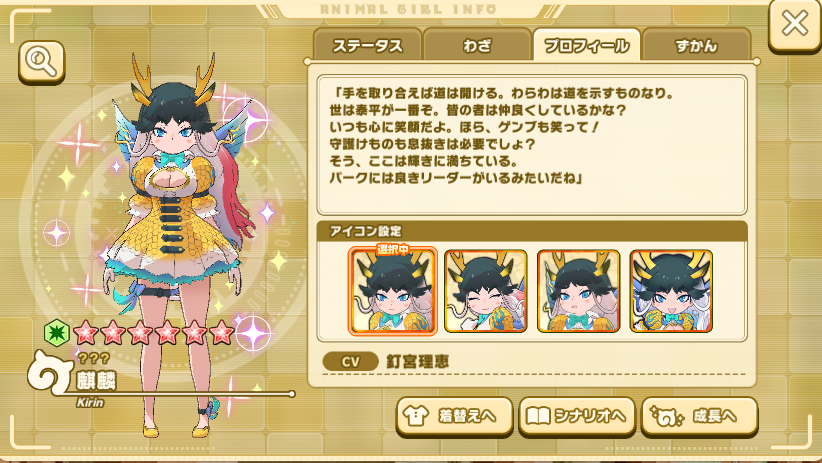
Task: Click the magnifying glass zoom icon
Action: [x=41, y=62]
